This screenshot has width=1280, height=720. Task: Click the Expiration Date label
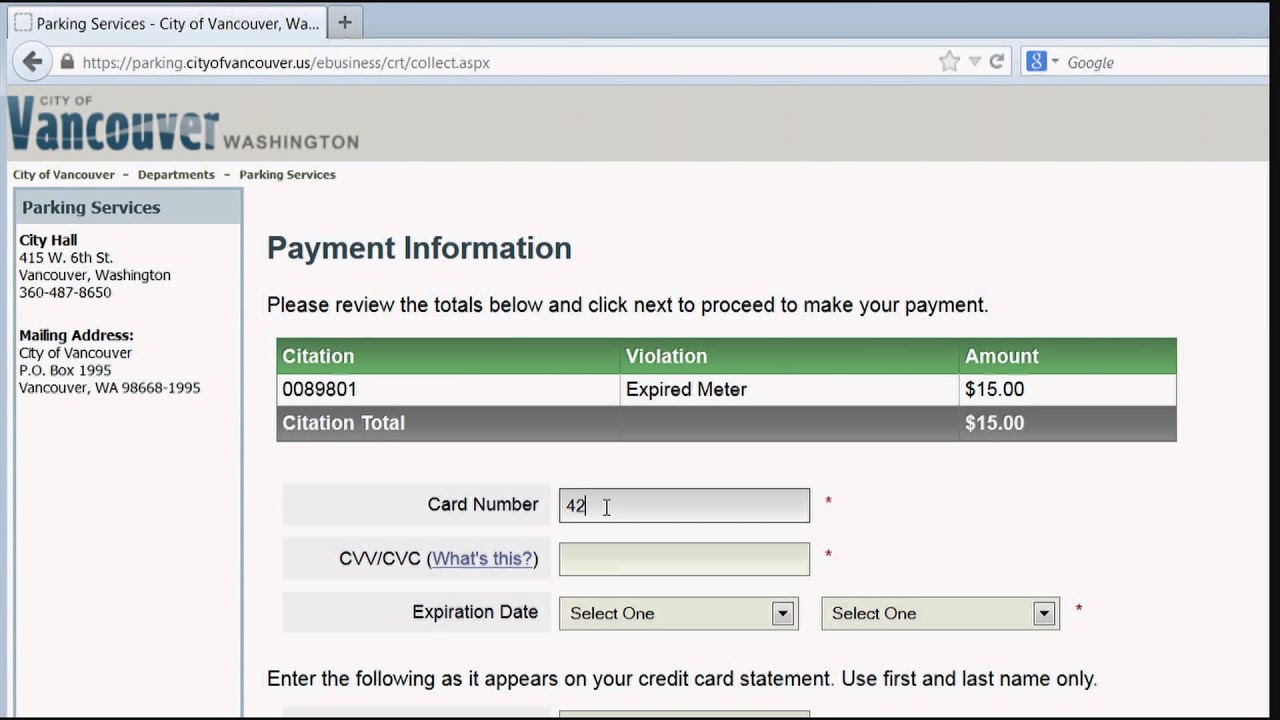[x=475, y=612]
